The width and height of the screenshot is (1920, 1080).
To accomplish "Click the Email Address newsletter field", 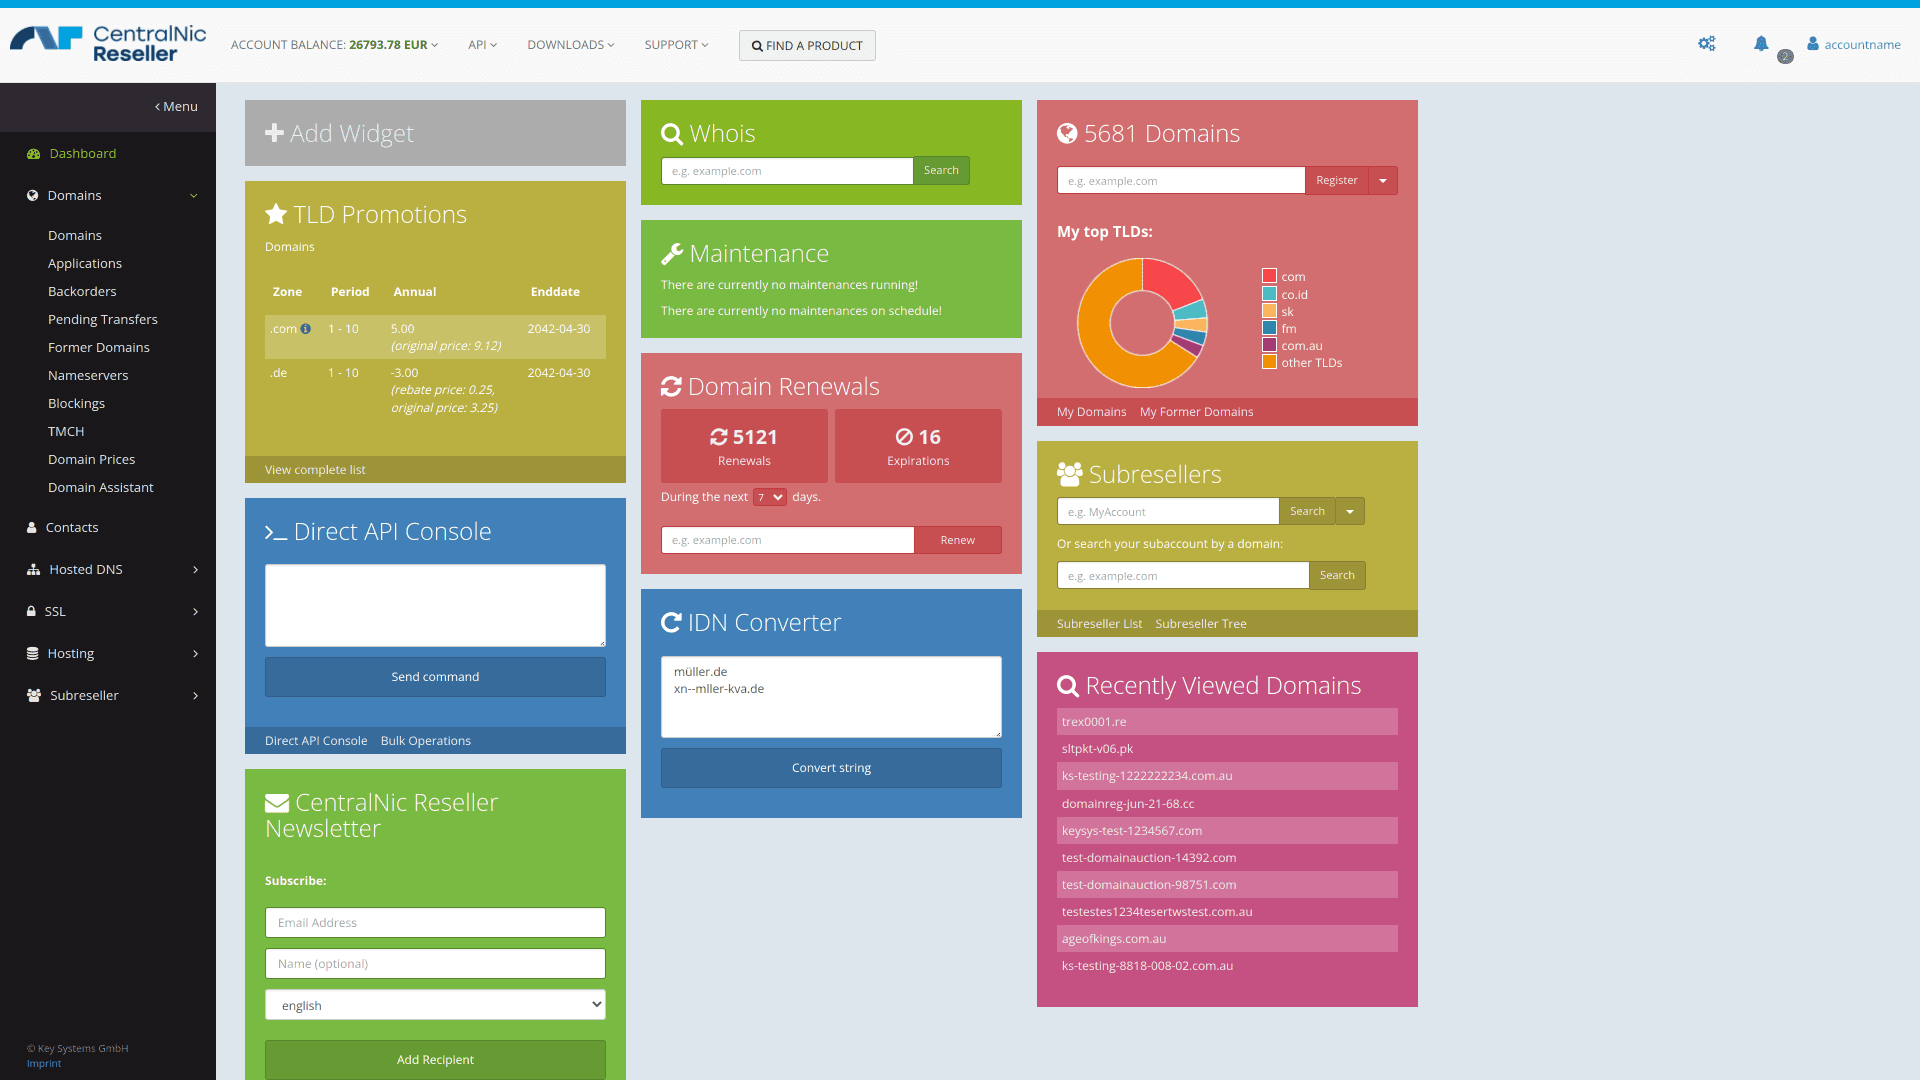I will tap(434, 922).
